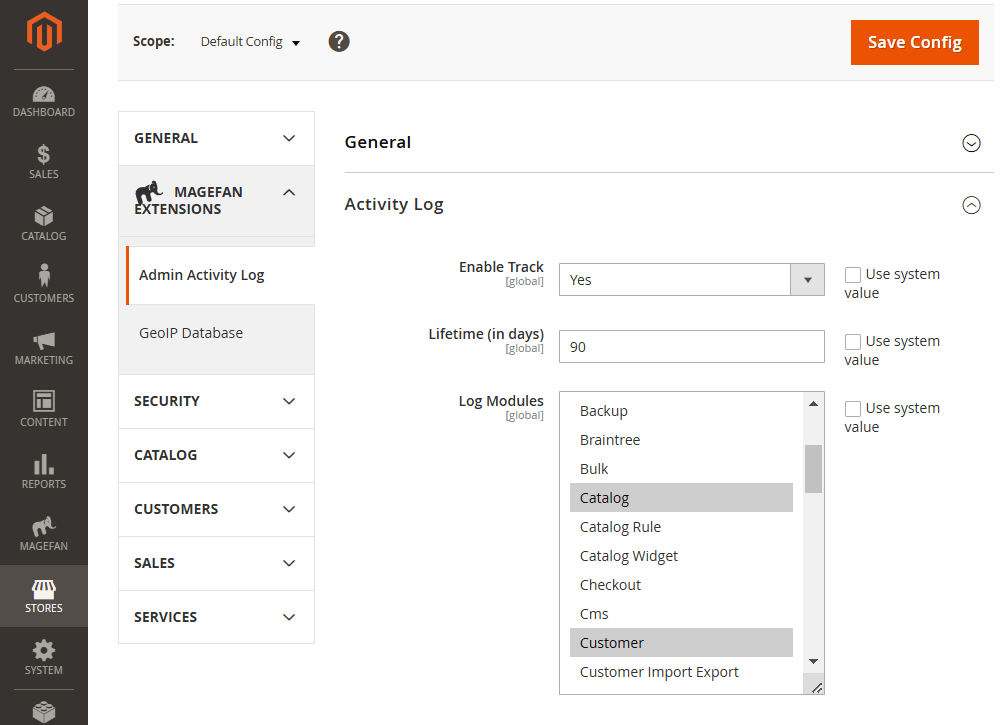This screenshot has width=1000, height=725.
Task: Open the Scope Default Config dropdown
Action: (250, 42)
